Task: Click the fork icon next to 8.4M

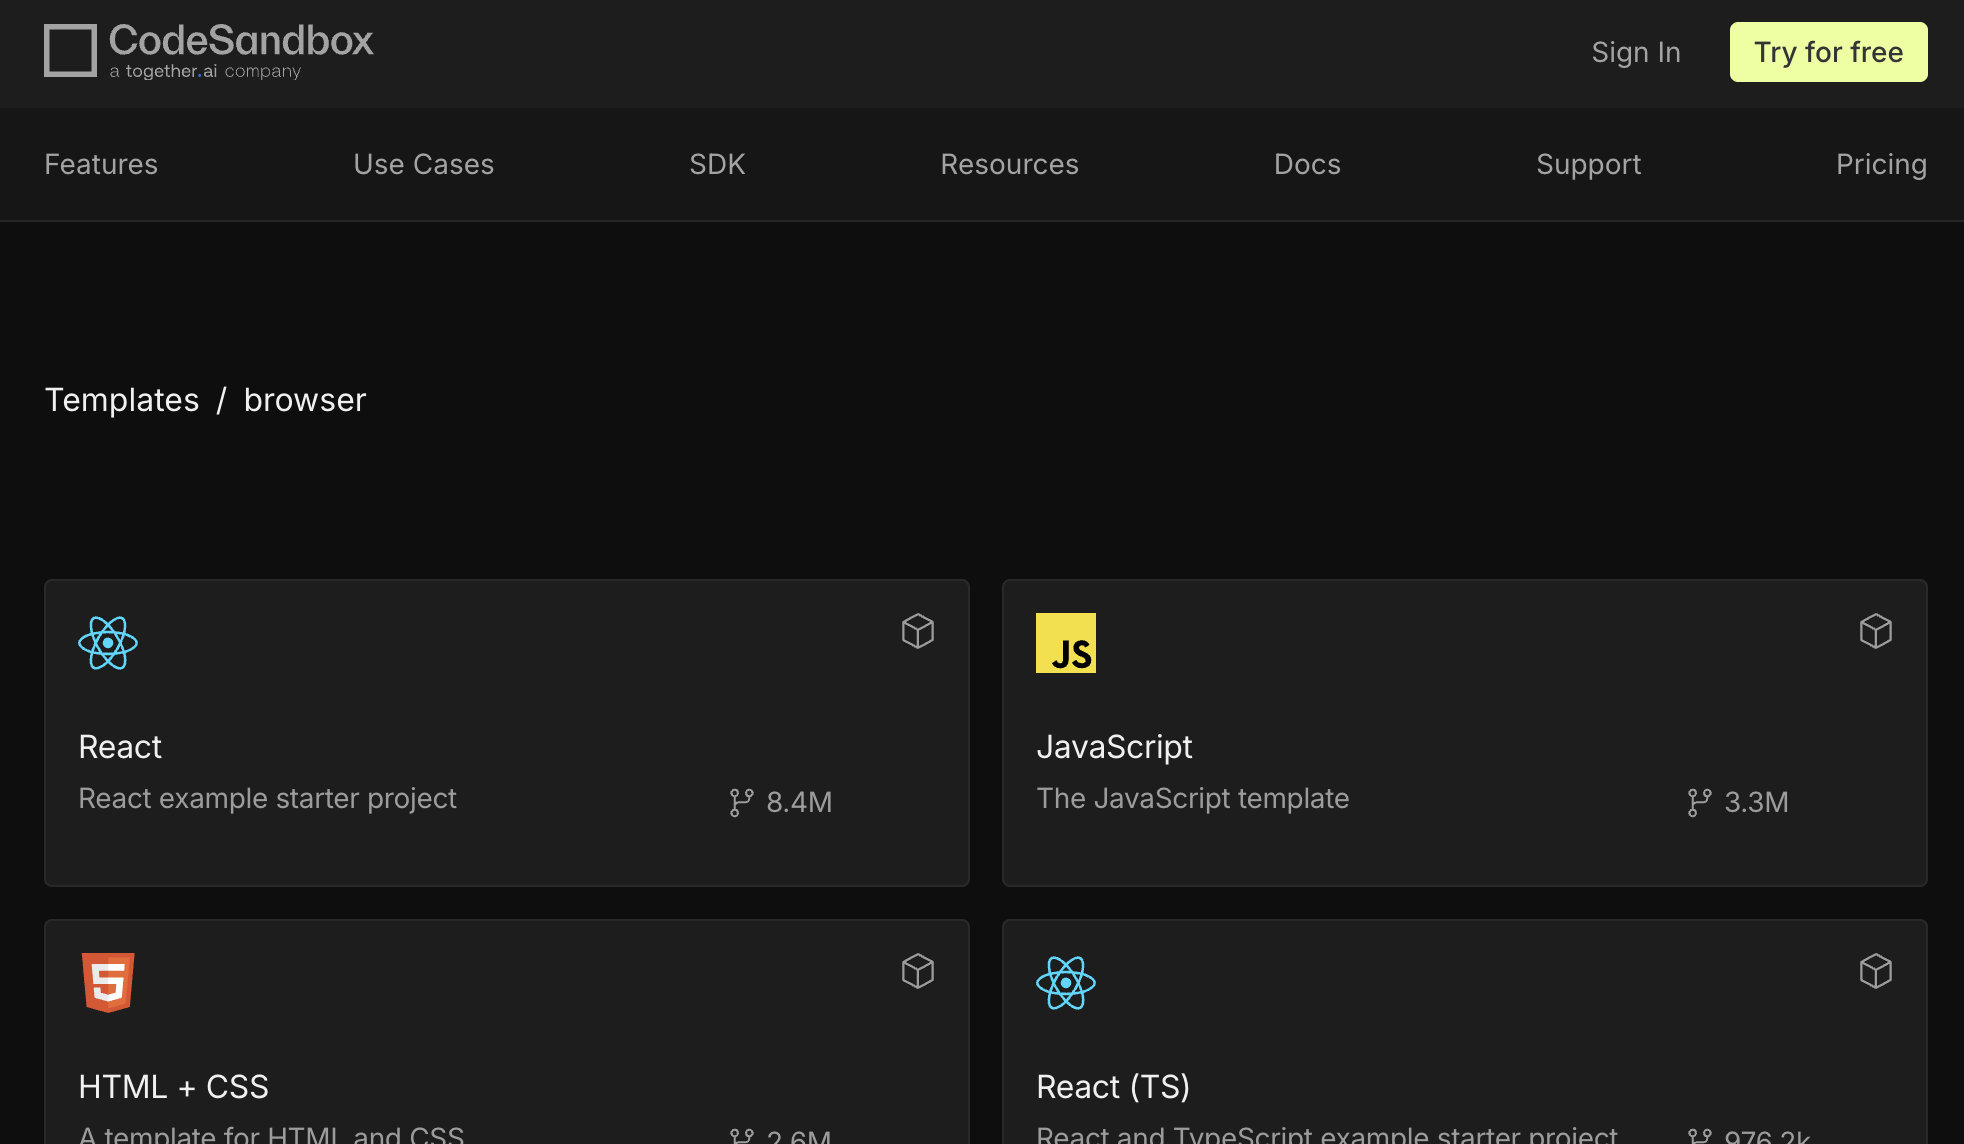Action: click(741, 802)
